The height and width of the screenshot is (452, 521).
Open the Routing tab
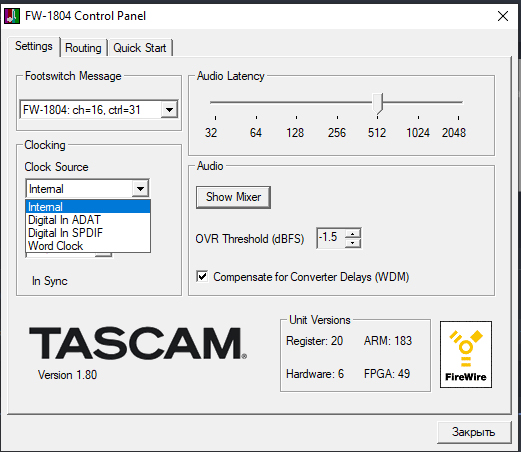click(83, 48)
